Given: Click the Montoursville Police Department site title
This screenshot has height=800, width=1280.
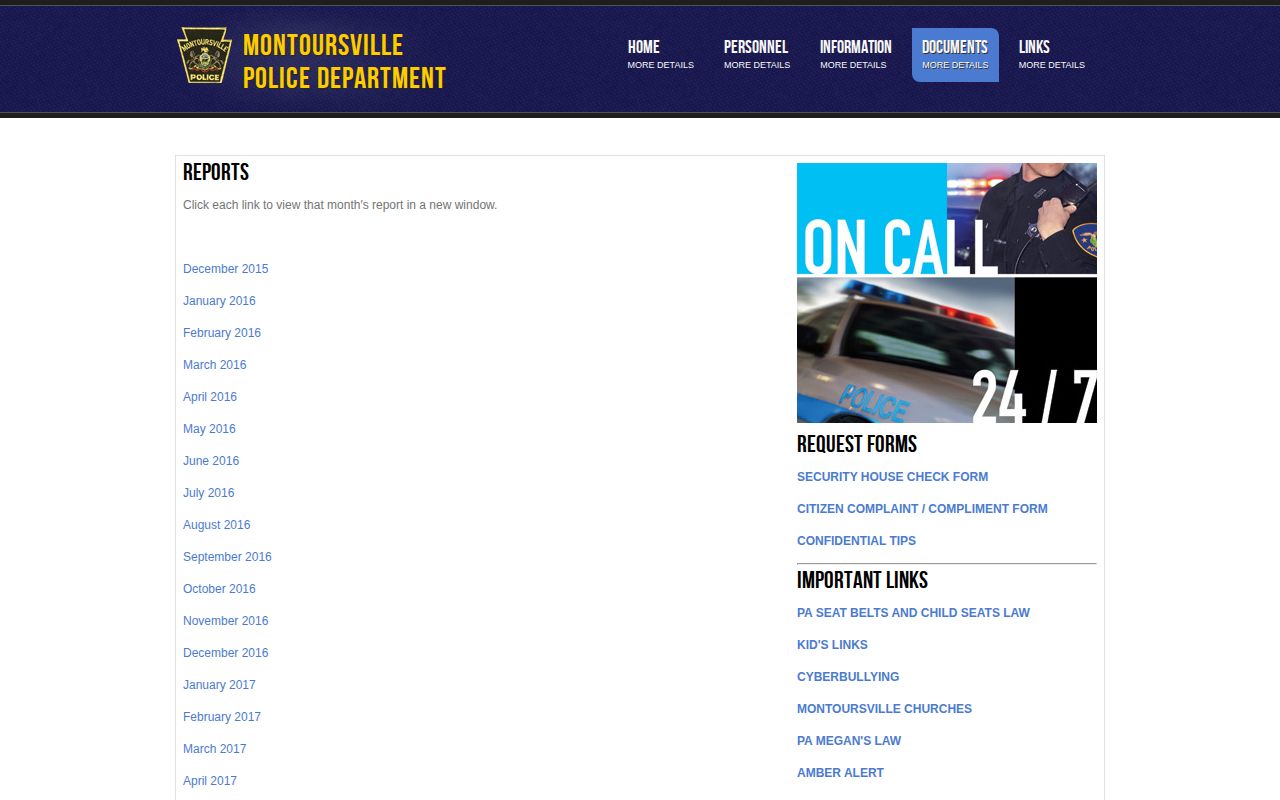Looking at the screenshot, I should (x=344, y=61).
